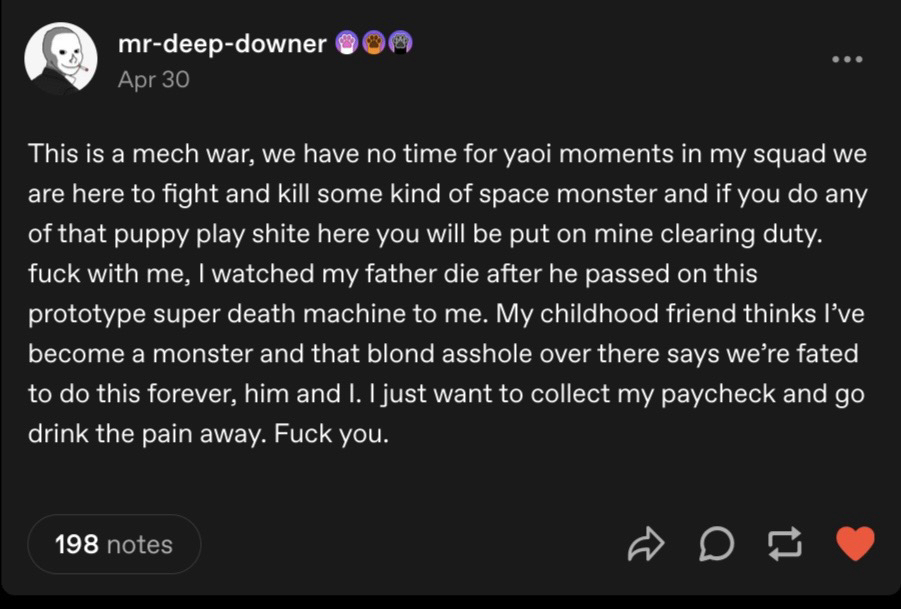Open the 198 notes button
Screen dimensions: 901x609
(114, 544)
